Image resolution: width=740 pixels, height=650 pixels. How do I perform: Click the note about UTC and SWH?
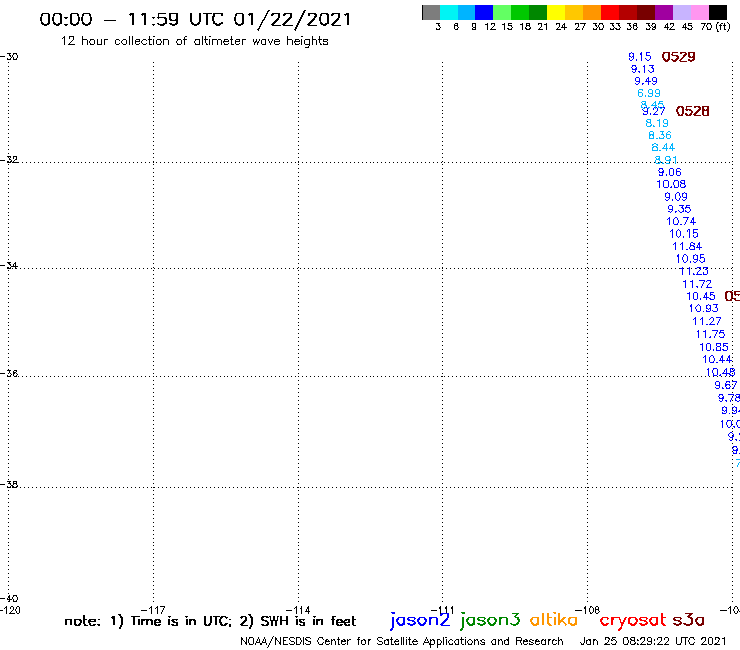pos(210,621)
